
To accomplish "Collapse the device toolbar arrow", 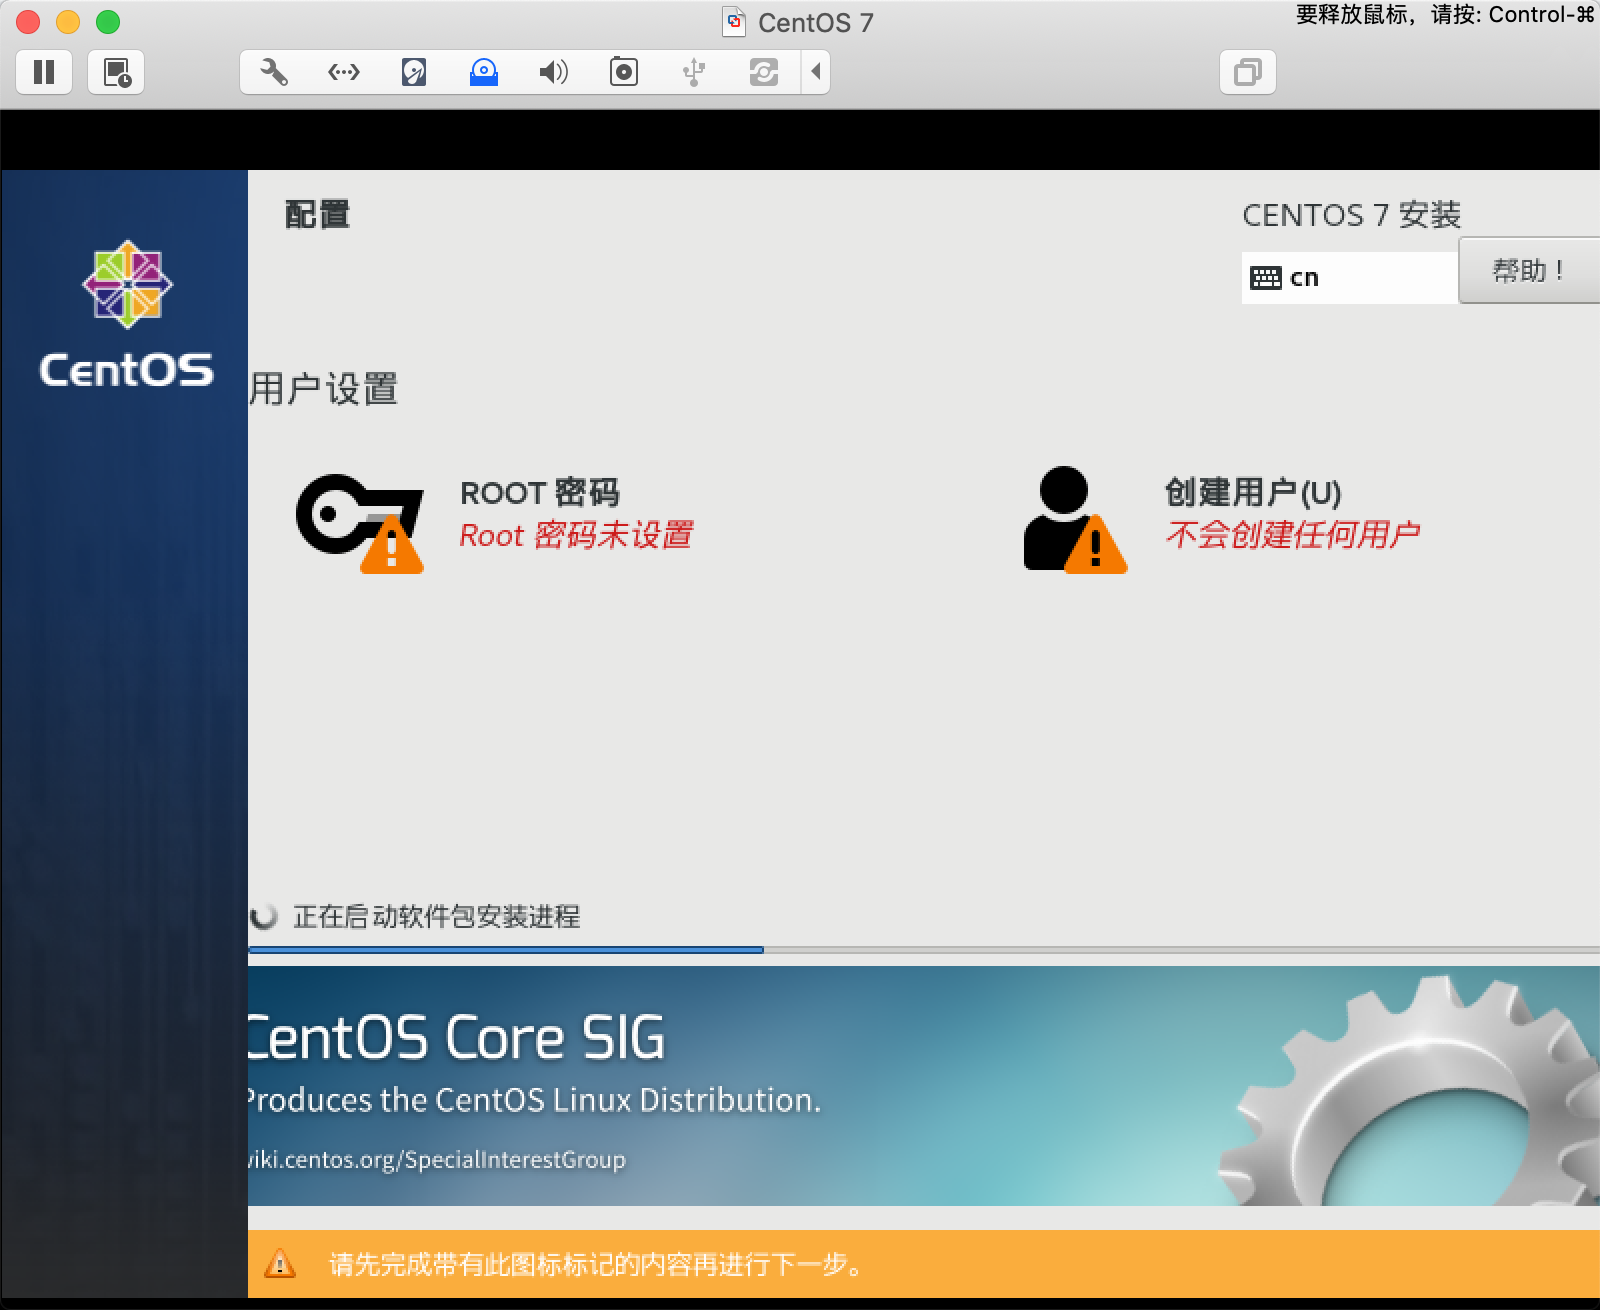I will 816,72.
